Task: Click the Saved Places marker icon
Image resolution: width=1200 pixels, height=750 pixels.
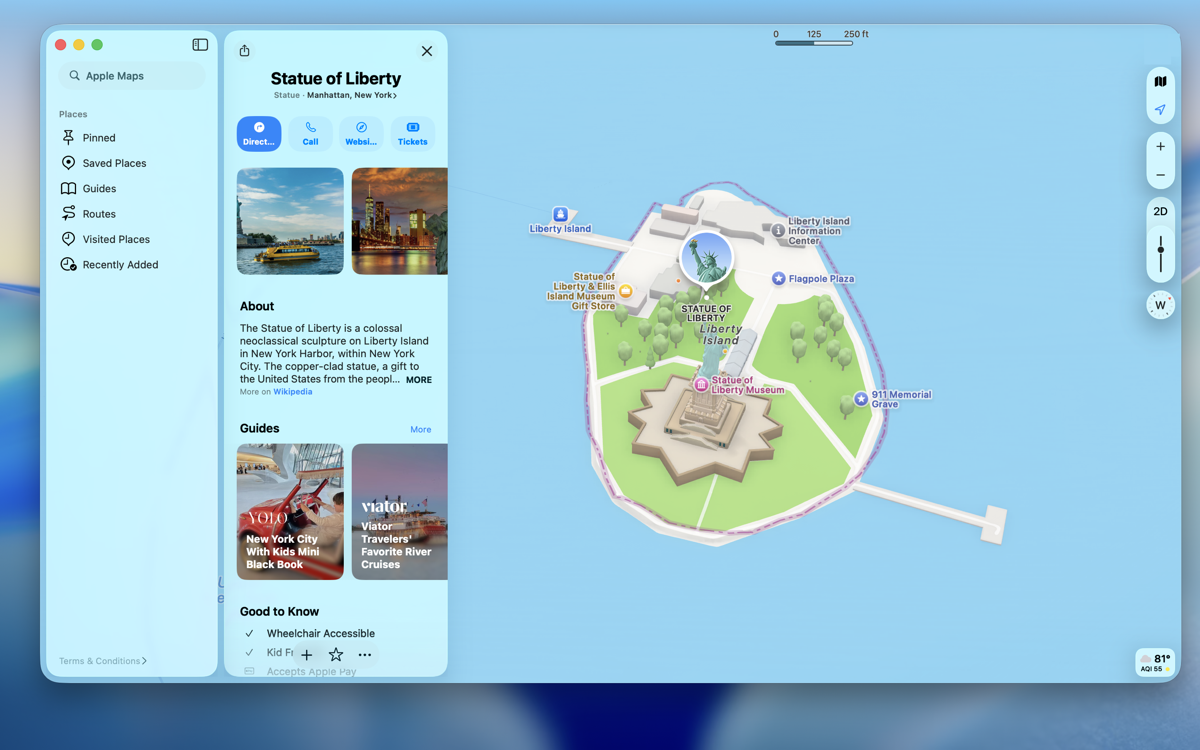Action: click(x=68, y=163)
